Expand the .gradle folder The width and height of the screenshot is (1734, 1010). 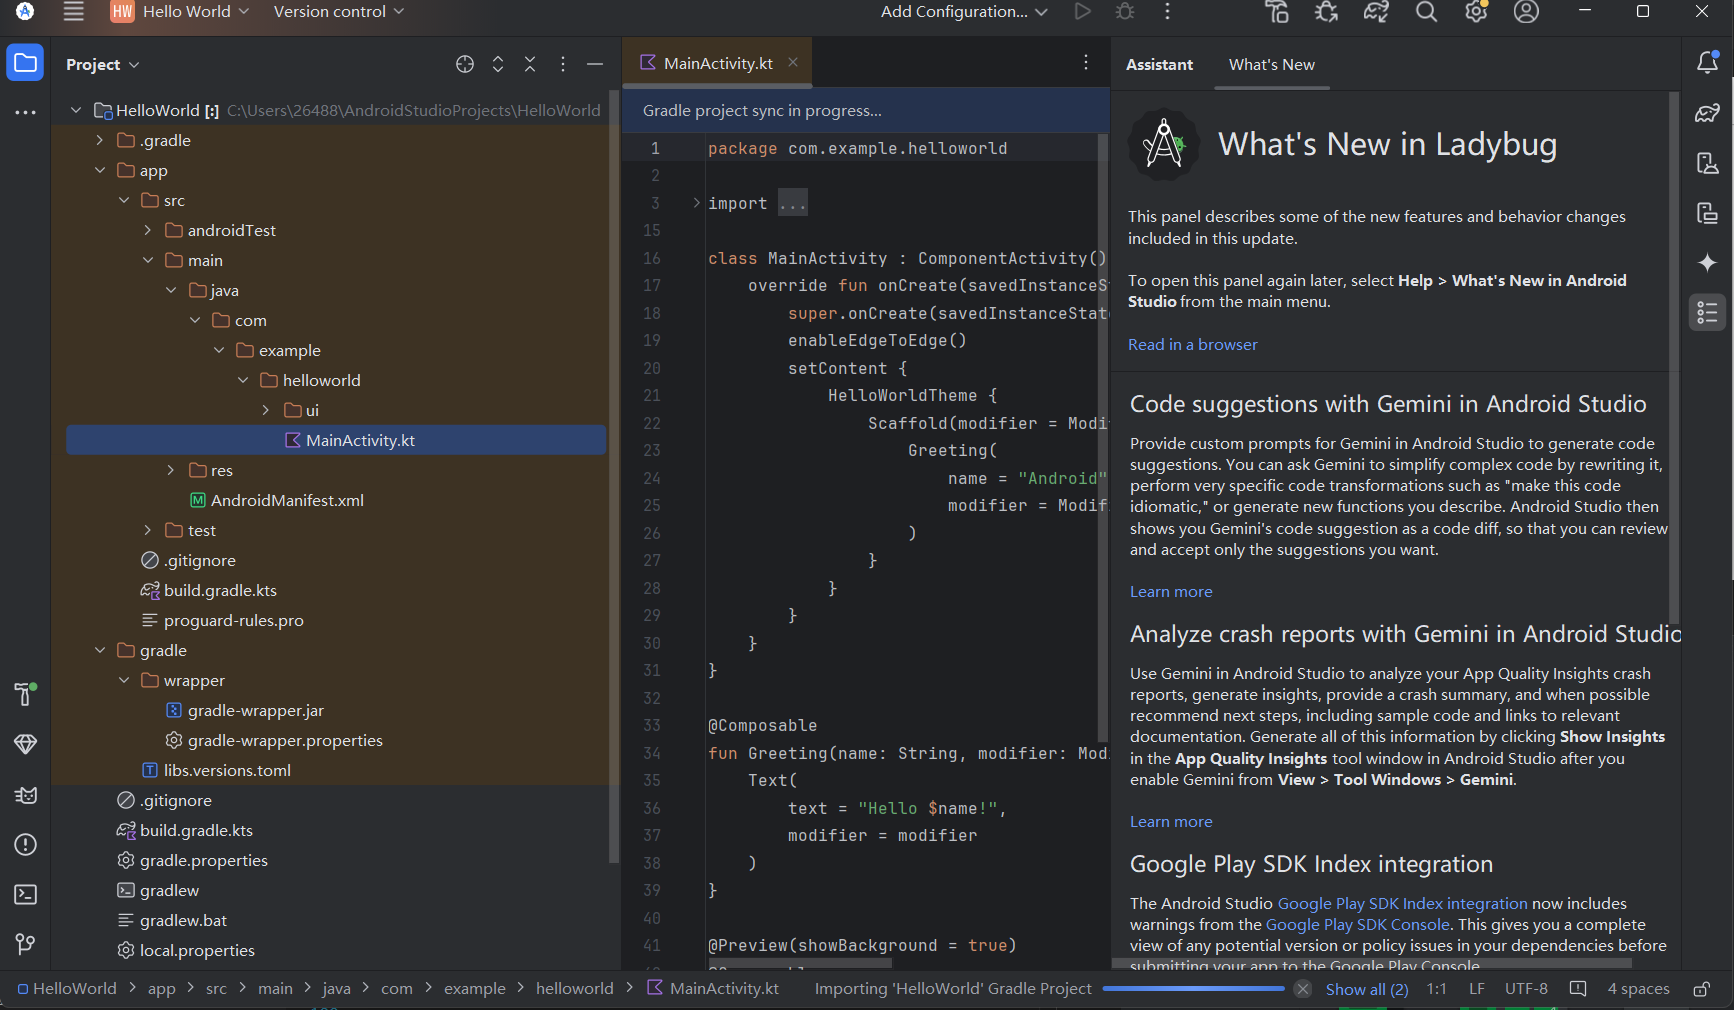click(x=100, y=140)
